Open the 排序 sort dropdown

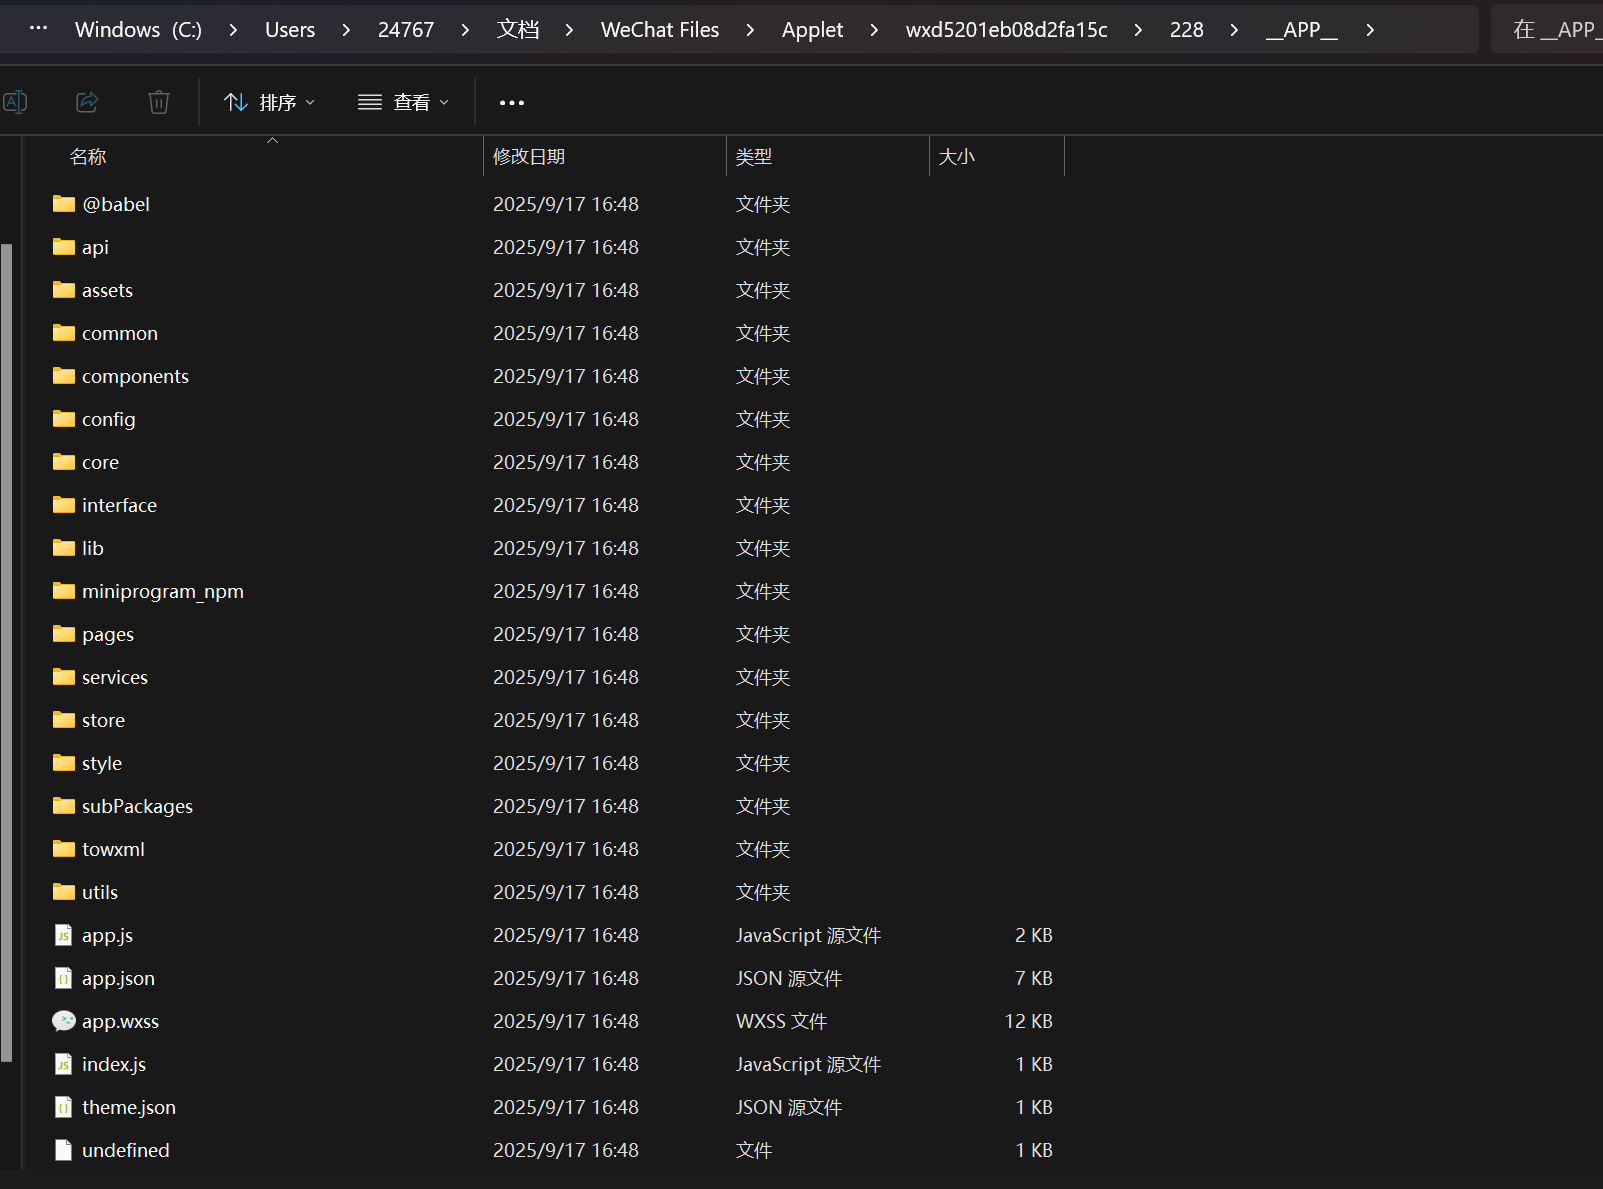pos(269,102)
